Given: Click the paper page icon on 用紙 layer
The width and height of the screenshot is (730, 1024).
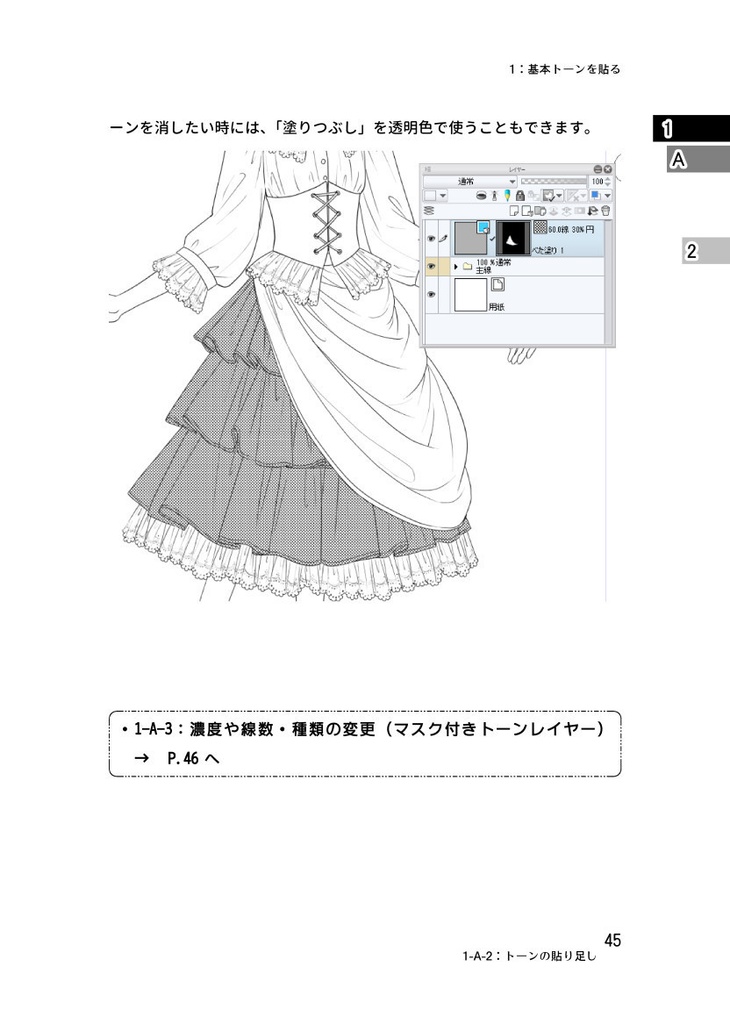Looking at the screenshot, I should click(498, 285).
